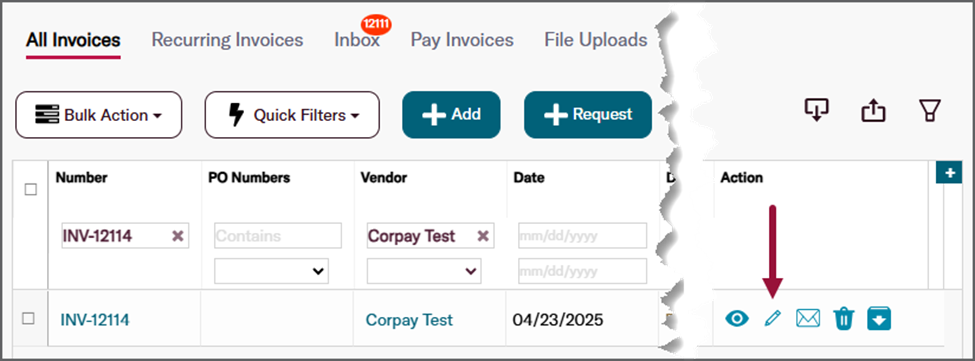
Task: Select the INV-12114 row checkbox
Action: [x=28, y=318]
